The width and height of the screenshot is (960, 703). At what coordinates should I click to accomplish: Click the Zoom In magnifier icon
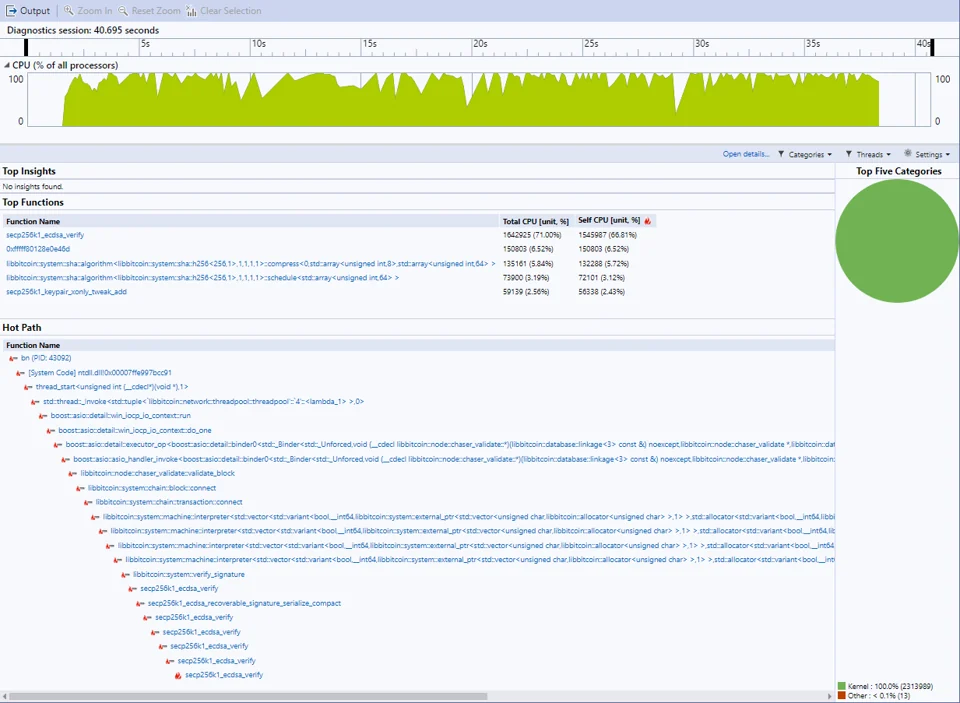coord(69,10)
